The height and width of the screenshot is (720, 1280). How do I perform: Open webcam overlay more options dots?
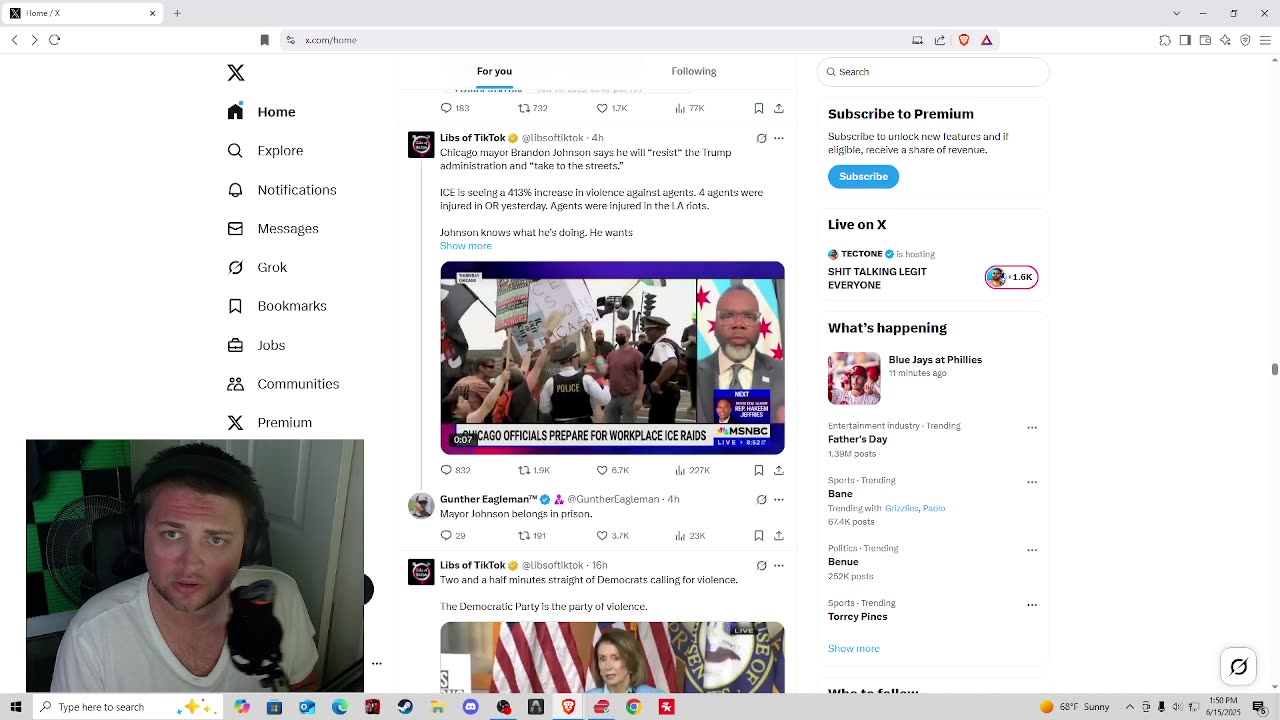[x=377, y=663]
